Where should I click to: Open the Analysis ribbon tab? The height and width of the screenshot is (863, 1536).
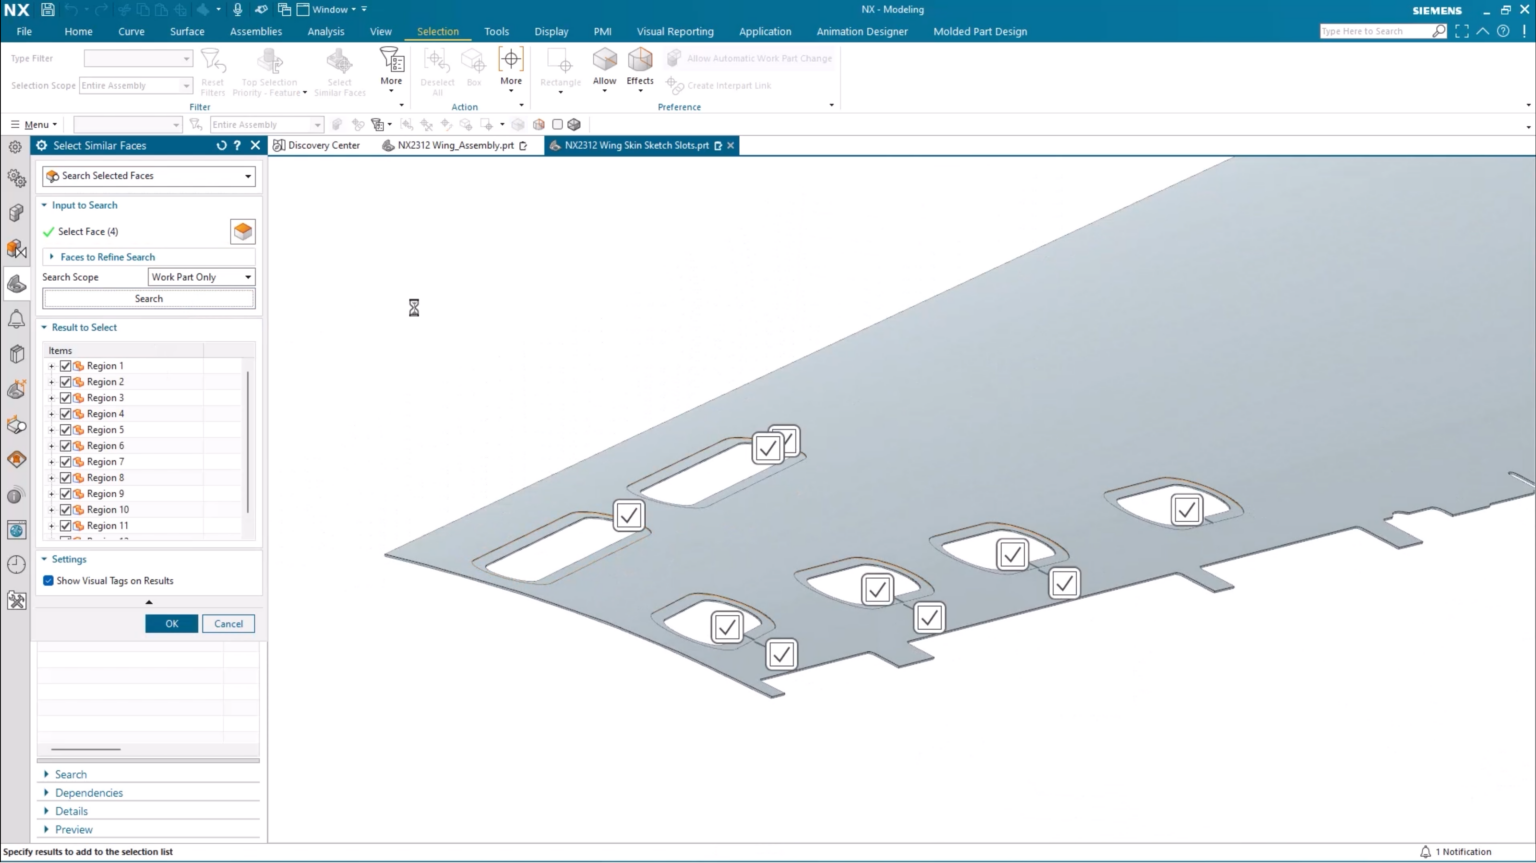pyautogui.click(x=325, y=32)
